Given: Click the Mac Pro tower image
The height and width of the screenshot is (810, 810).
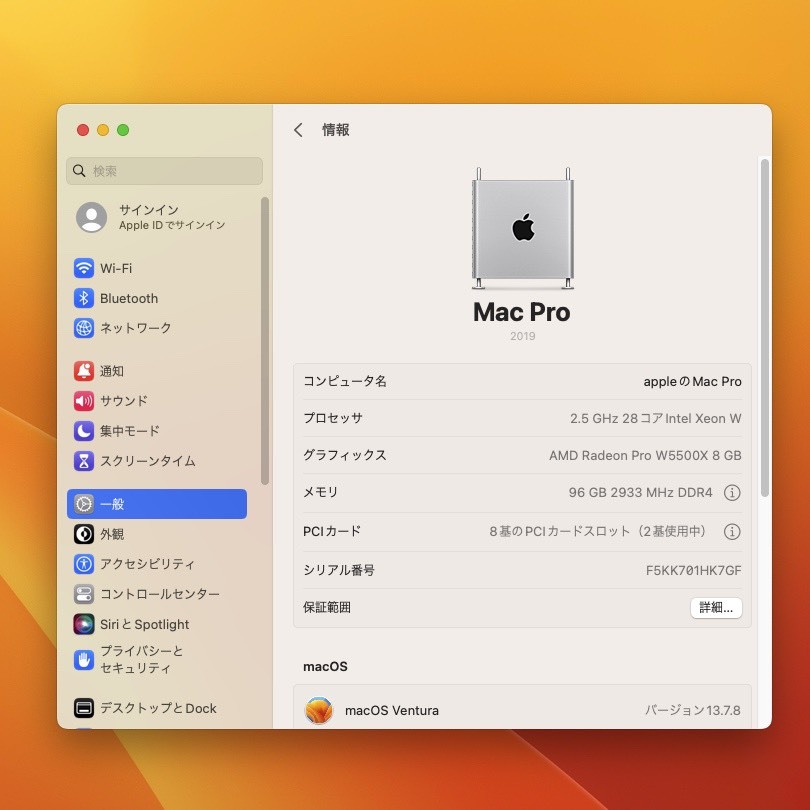Looking at the screenshot, I should point(523,228).
